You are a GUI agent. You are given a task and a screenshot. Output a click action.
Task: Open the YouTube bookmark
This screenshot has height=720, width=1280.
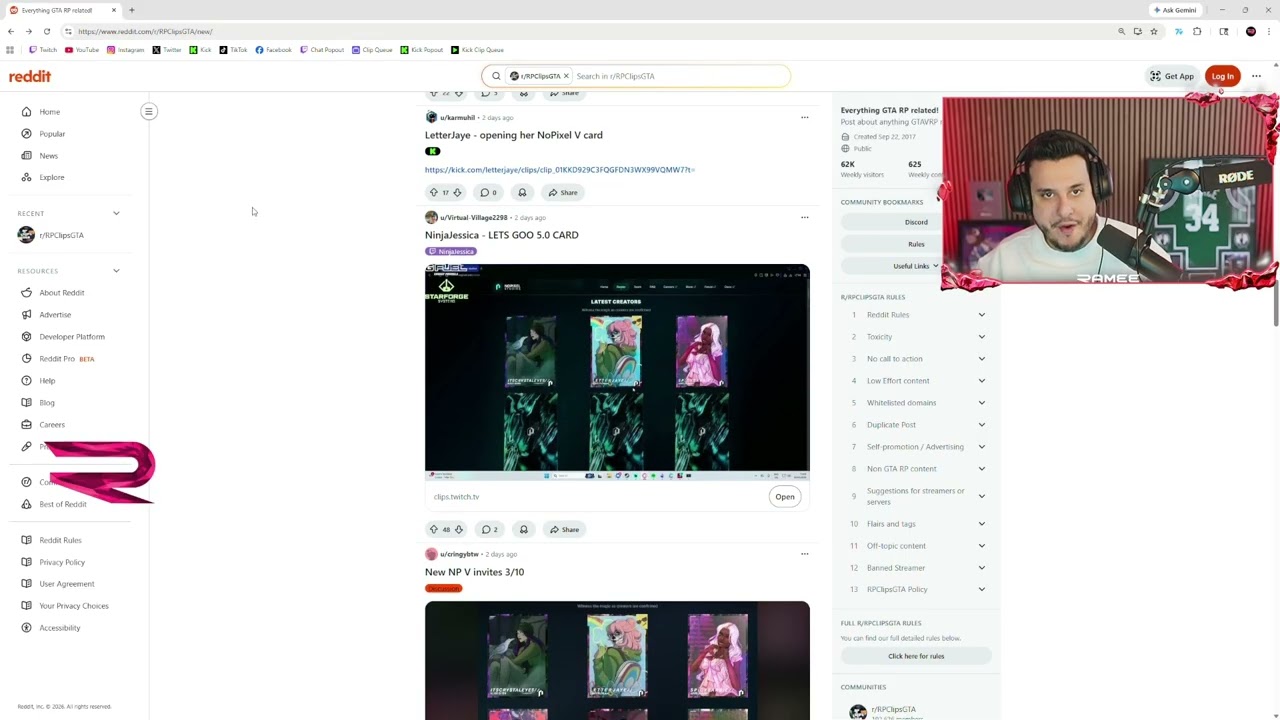(x=82, y=50)
